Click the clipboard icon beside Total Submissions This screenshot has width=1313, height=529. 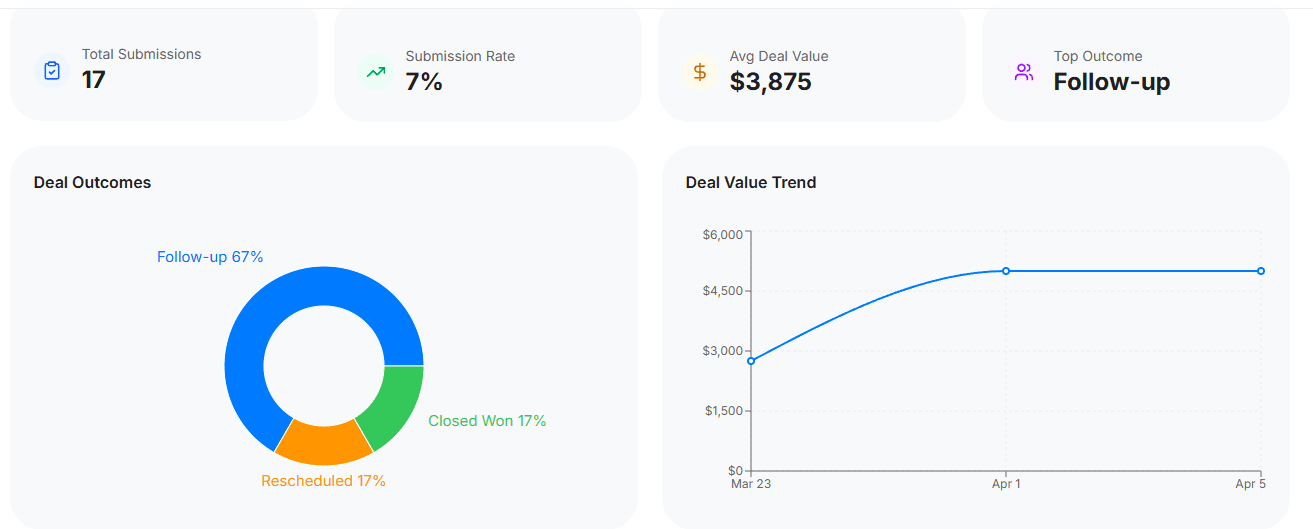click(x=52, y=71)
